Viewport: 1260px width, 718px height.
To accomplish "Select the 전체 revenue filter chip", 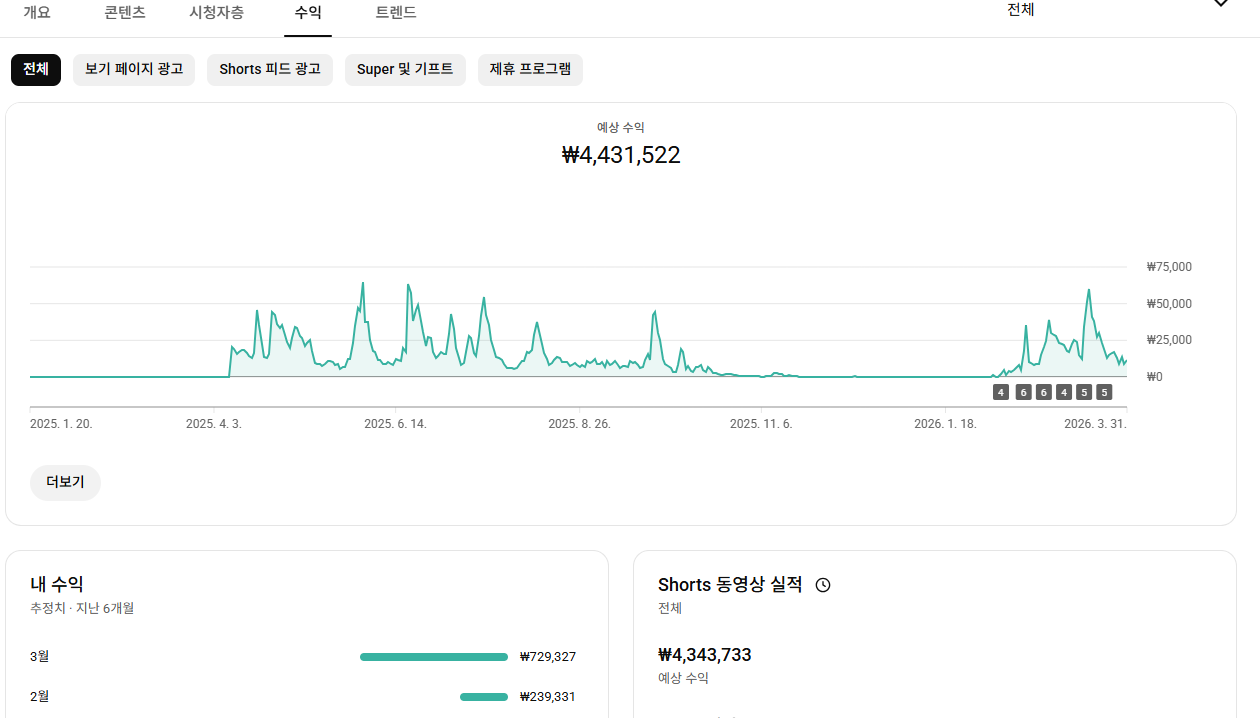I will (36, 69).
